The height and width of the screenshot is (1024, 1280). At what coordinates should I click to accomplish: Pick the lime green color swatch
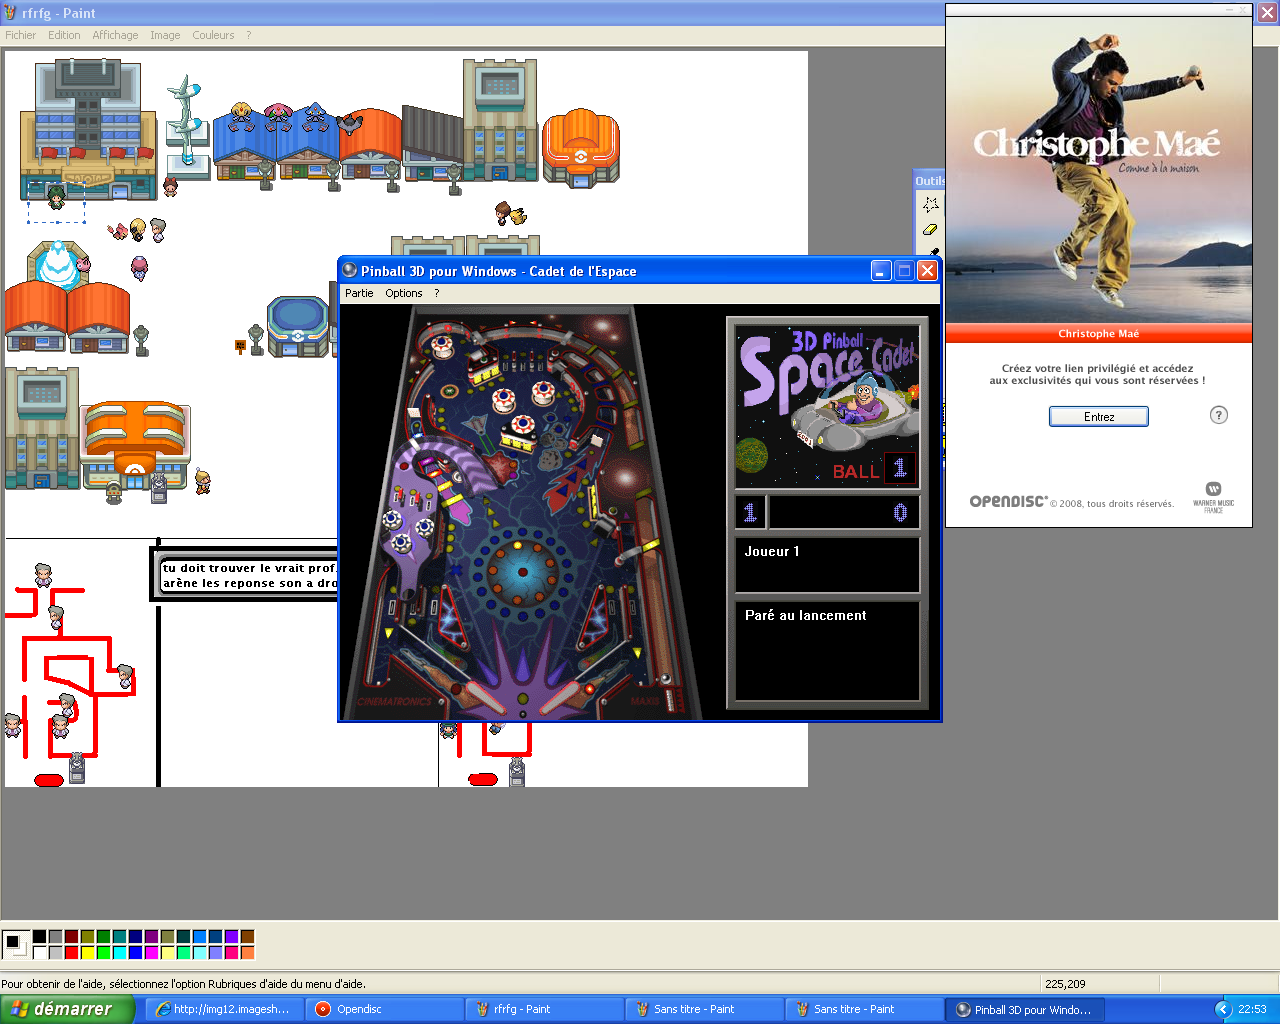pos(103,953)
